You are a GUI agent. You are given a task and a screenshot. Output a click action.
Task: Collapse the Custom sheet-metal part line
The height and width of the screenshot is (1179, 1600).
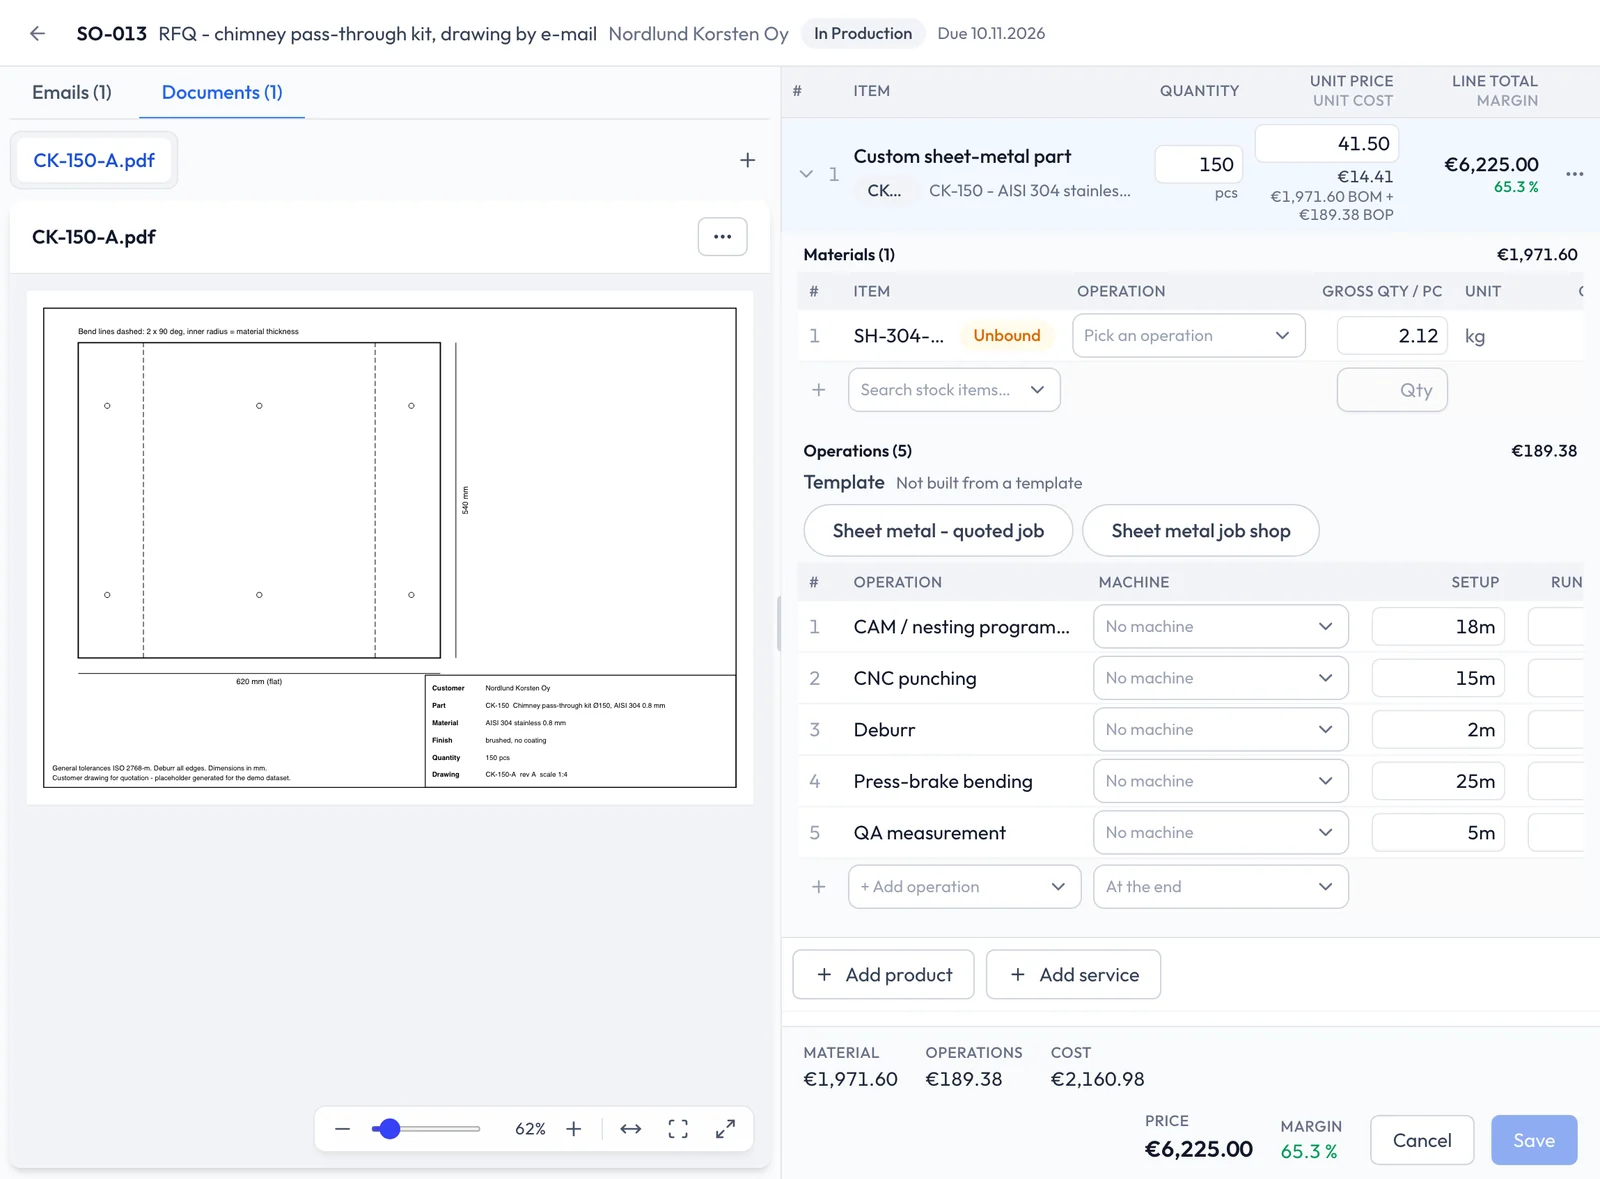(x=806, y=174)
